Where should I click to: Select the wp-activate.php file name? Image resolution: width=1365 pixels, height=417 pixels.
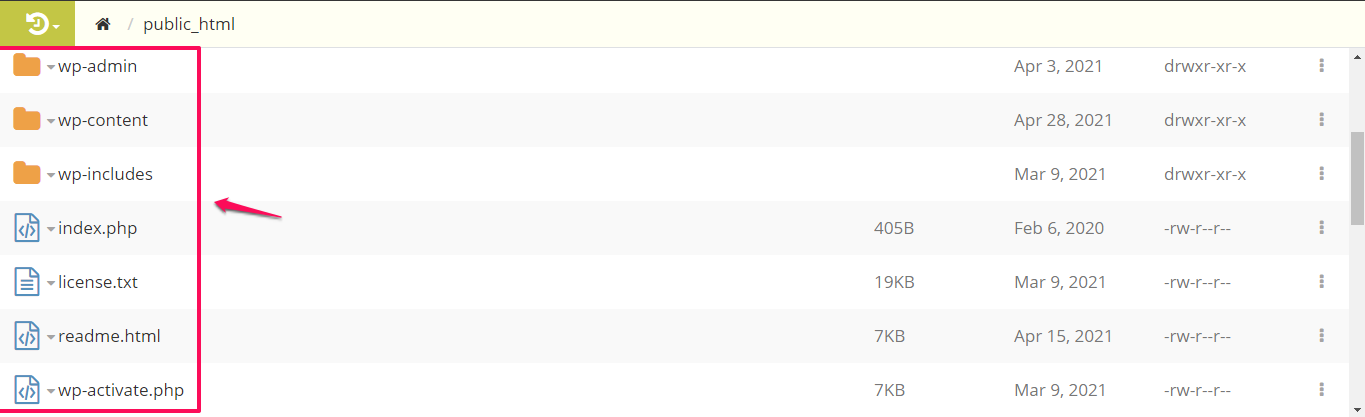point(121,390)
